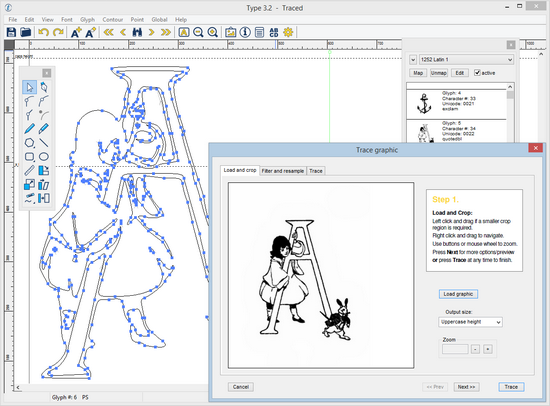Image resolution: width=550 pixels, height=406 pixels.
Task: Open the Glyph menu
Action: (x=87, y=20)
